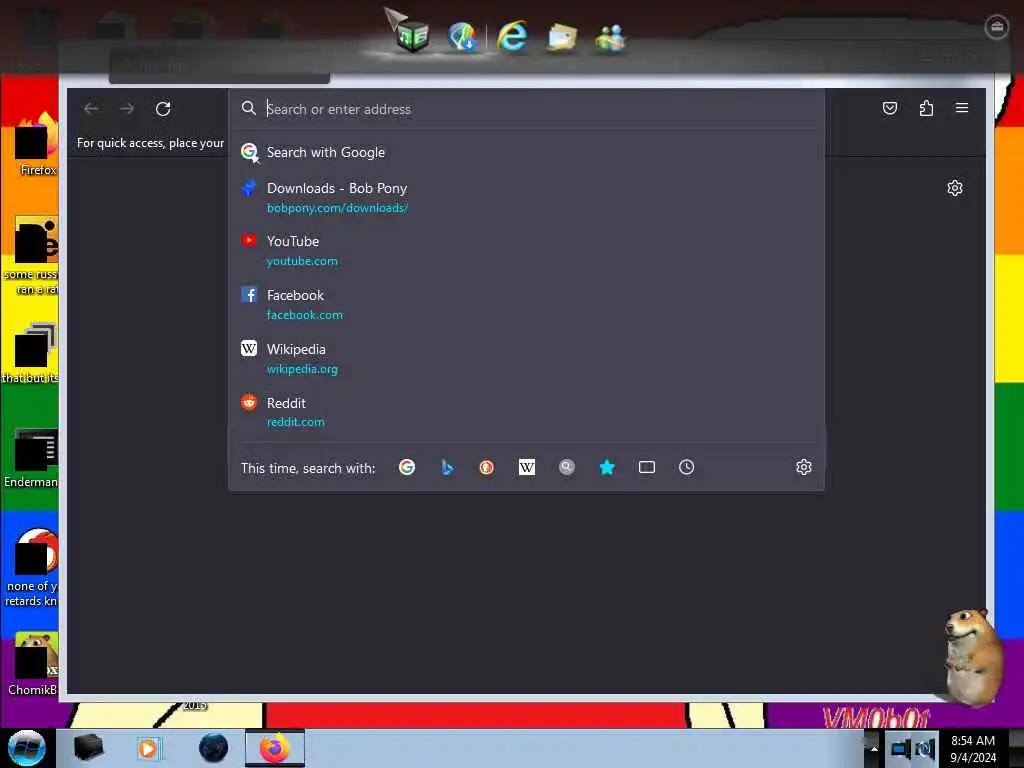Click magnifier icon in address bar
Image resolution: width=1024 pixels, height=768 pixels.
coord(248,108)
